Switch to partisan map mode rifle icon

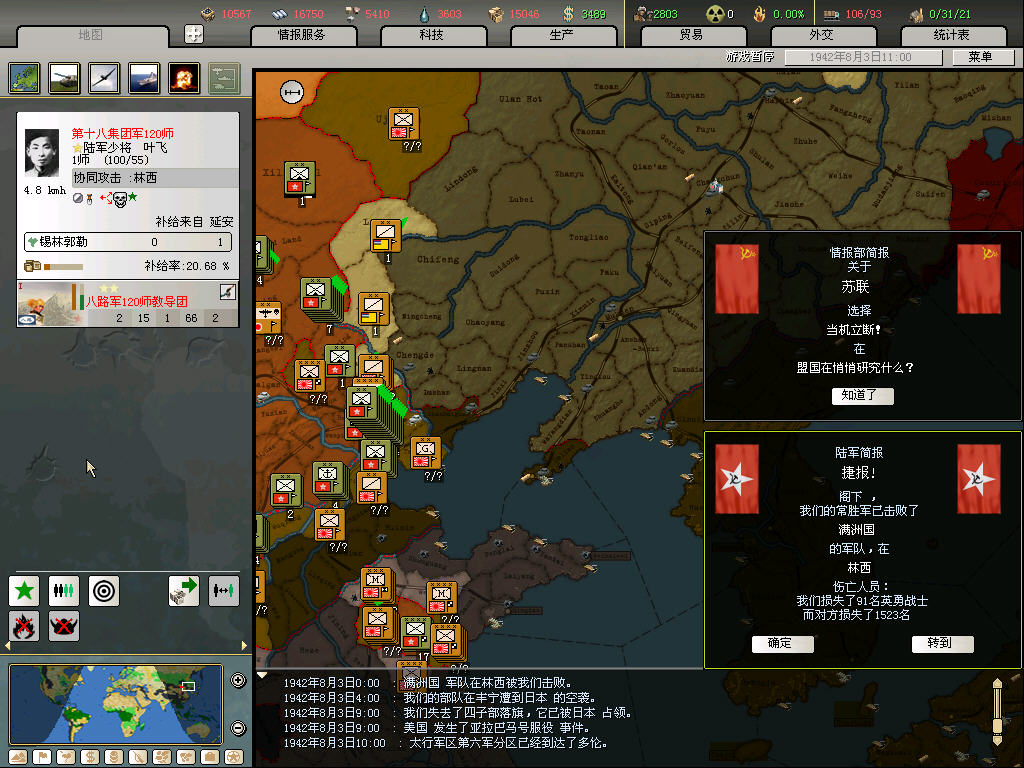click(138, 757)
